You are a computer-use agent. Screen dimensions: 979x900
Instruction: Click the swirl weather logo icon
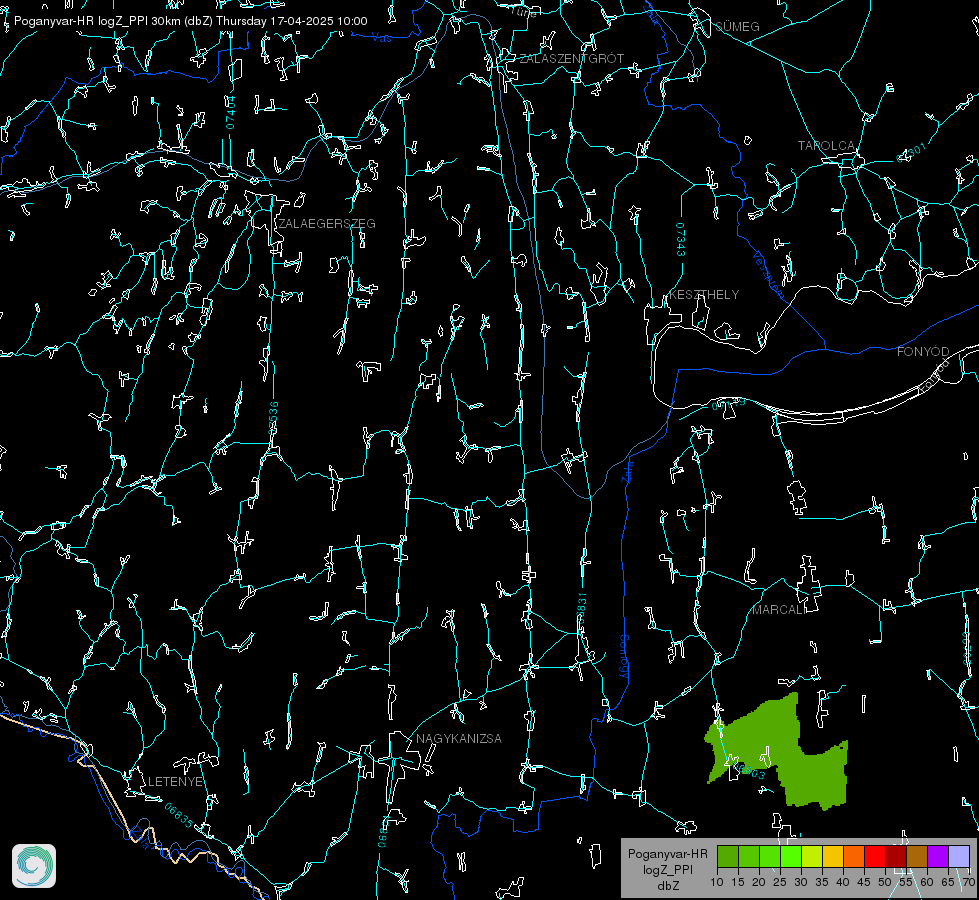click(x=34, y=866)
